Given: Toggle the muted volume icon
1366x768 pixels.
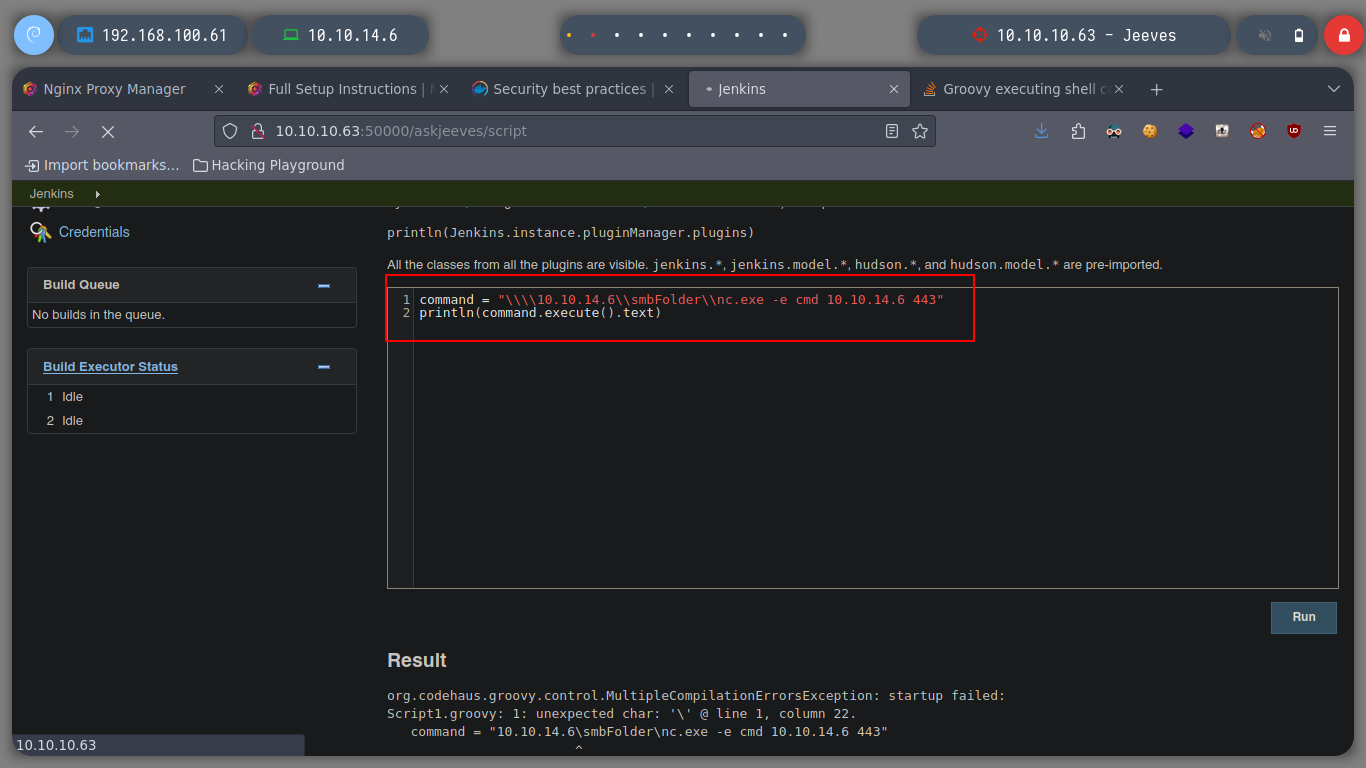Looking at the screenshot, I should [1264, 35].
